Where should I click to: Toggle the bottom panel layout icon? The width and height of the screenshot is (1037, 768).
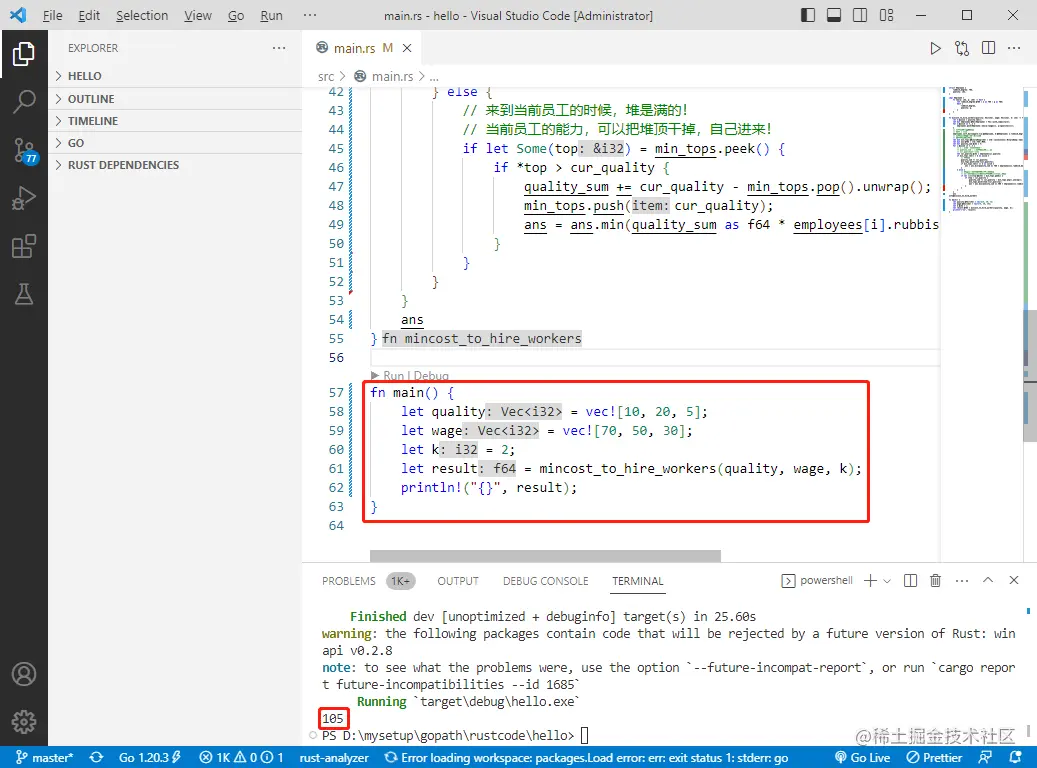tap(834, 15)
